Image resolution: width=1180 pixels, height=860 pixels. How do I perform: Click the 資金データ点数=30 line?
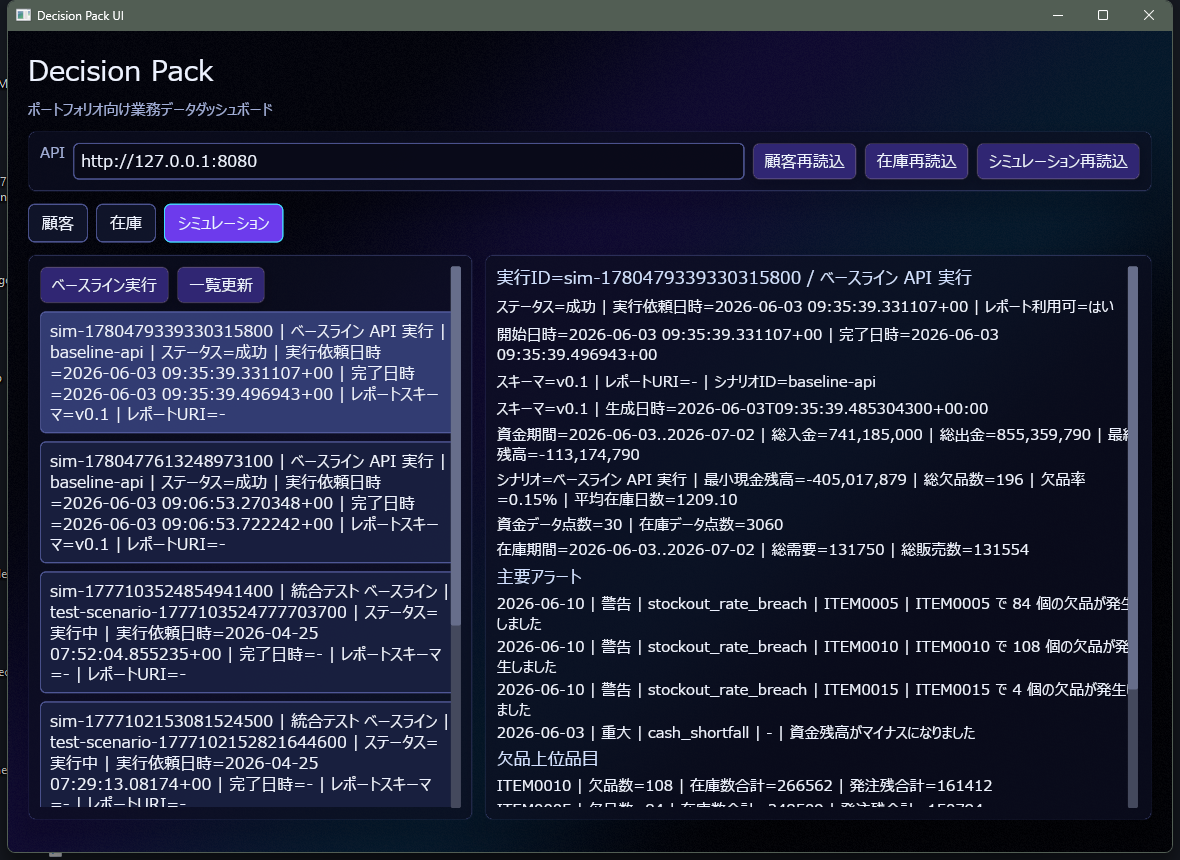640,524
